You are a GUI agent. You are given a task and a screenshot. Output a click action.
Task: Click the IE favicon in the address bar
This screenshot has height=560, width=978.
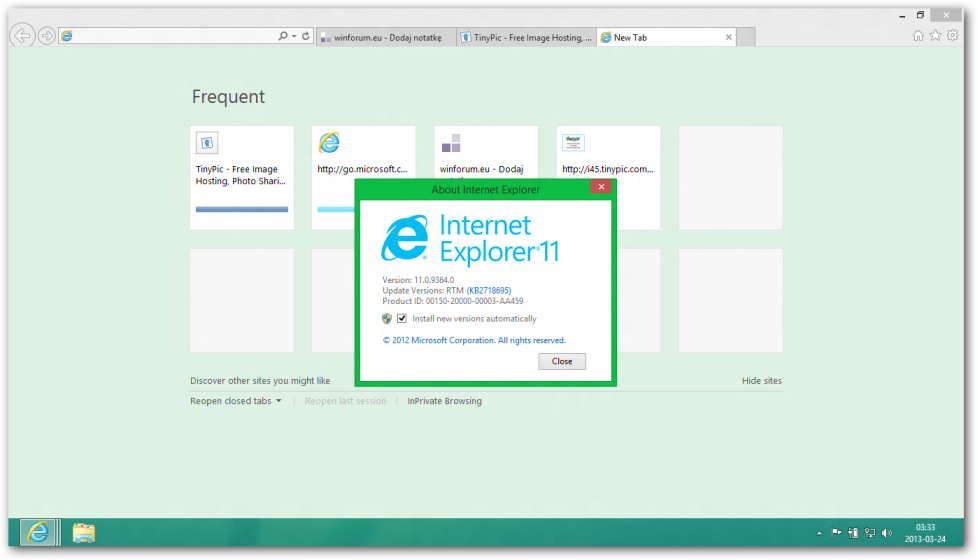click(x=67, y=36)
